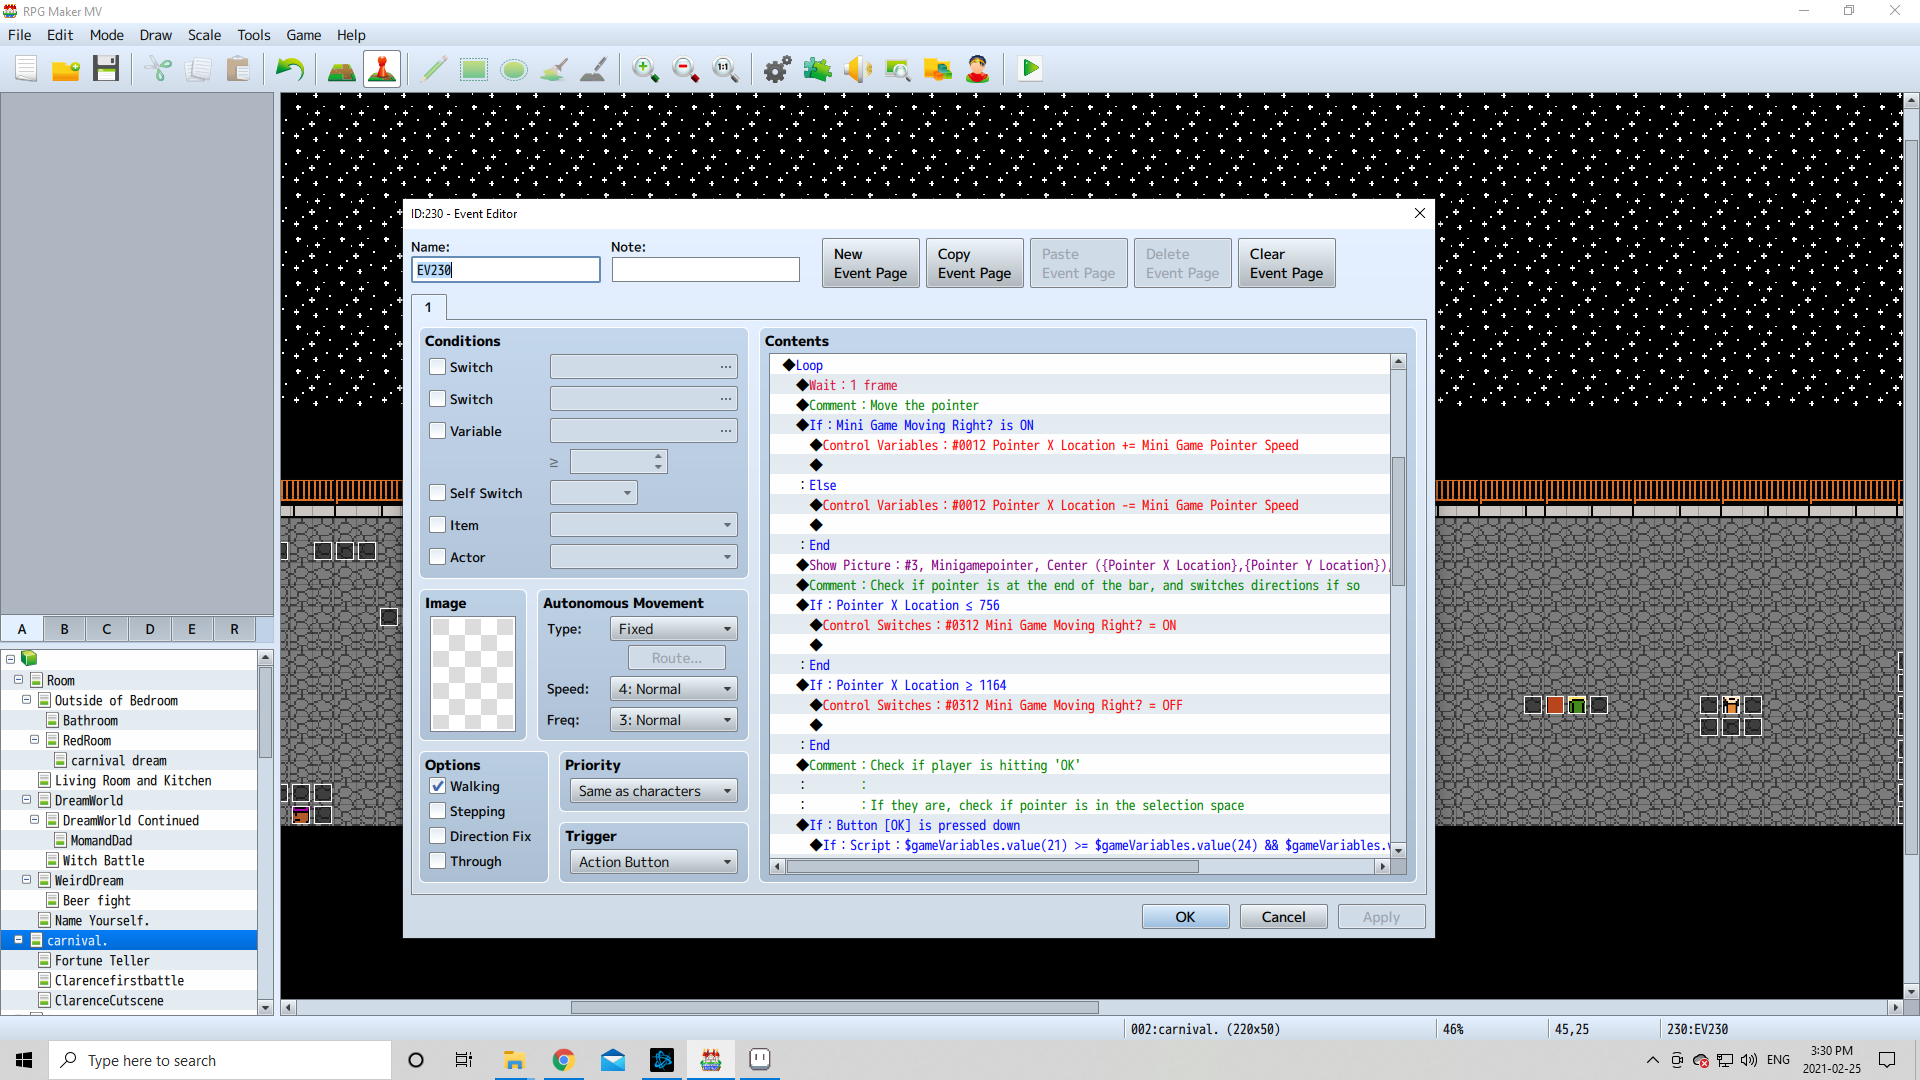Collapse the RedRoom tree node
This screenshot has height=1080, width=1920.
[34, 740]
